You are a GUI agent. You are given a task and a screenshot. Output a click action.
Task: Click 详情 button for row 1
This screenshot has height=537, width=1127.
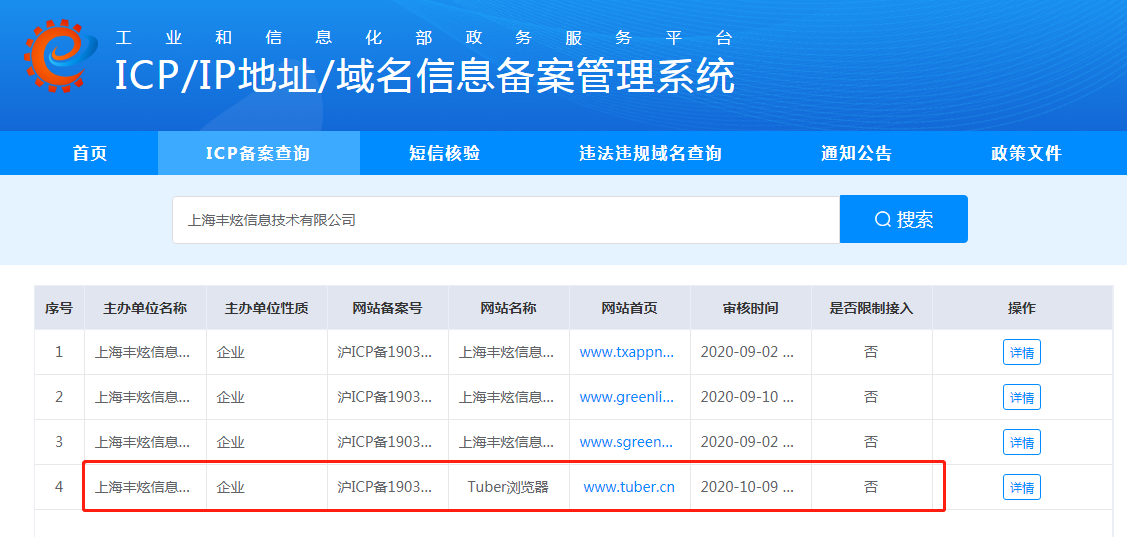tap(1021, 352)
